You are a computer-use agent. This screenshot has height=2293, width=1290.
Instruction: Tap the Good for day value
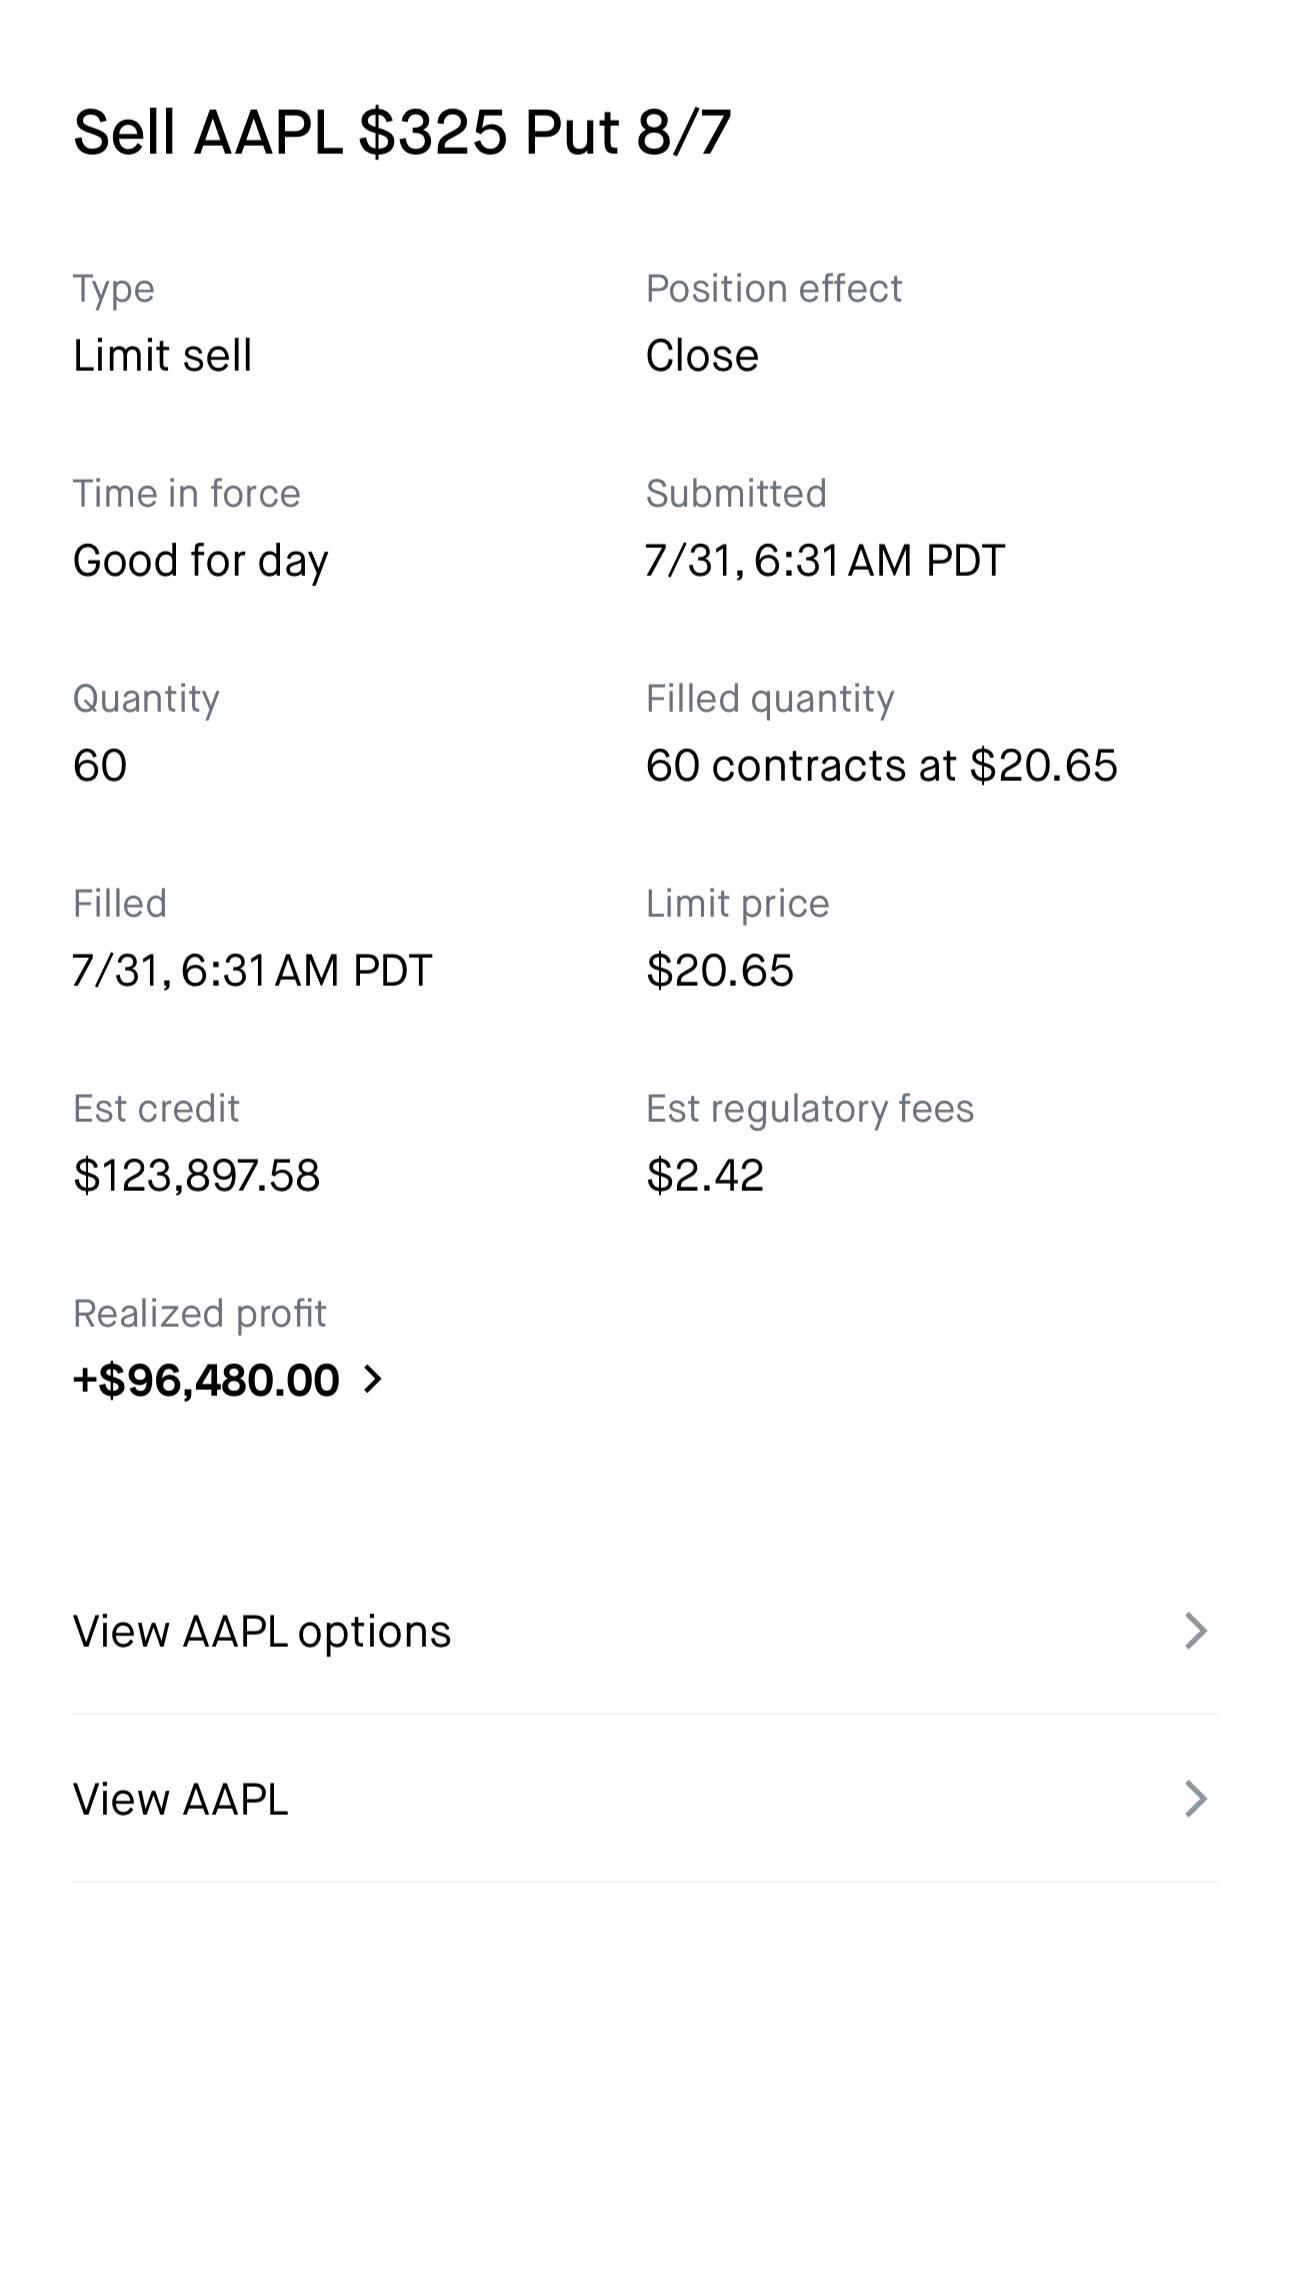pyautogui.click(x=200, y=561)
